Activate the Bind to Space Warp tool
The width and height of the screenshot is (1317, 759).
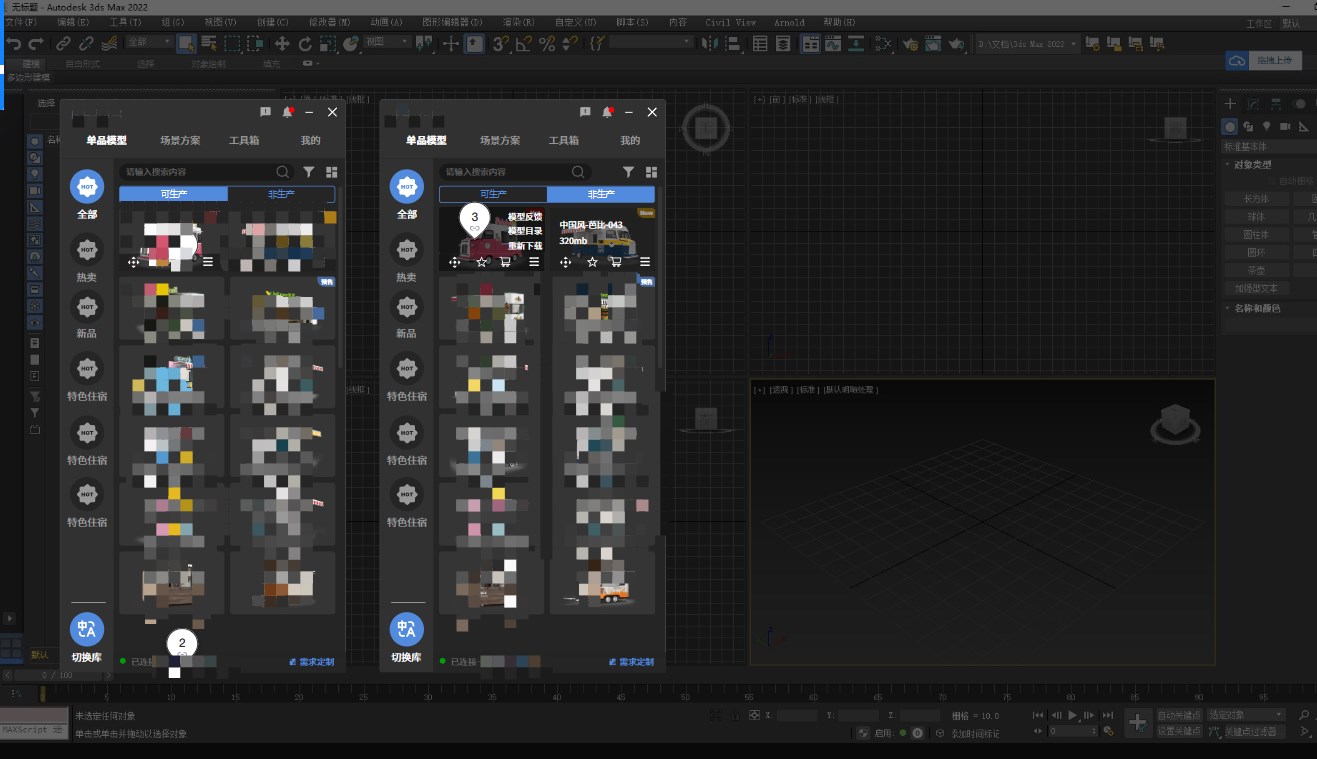click(x=108, y=43)
